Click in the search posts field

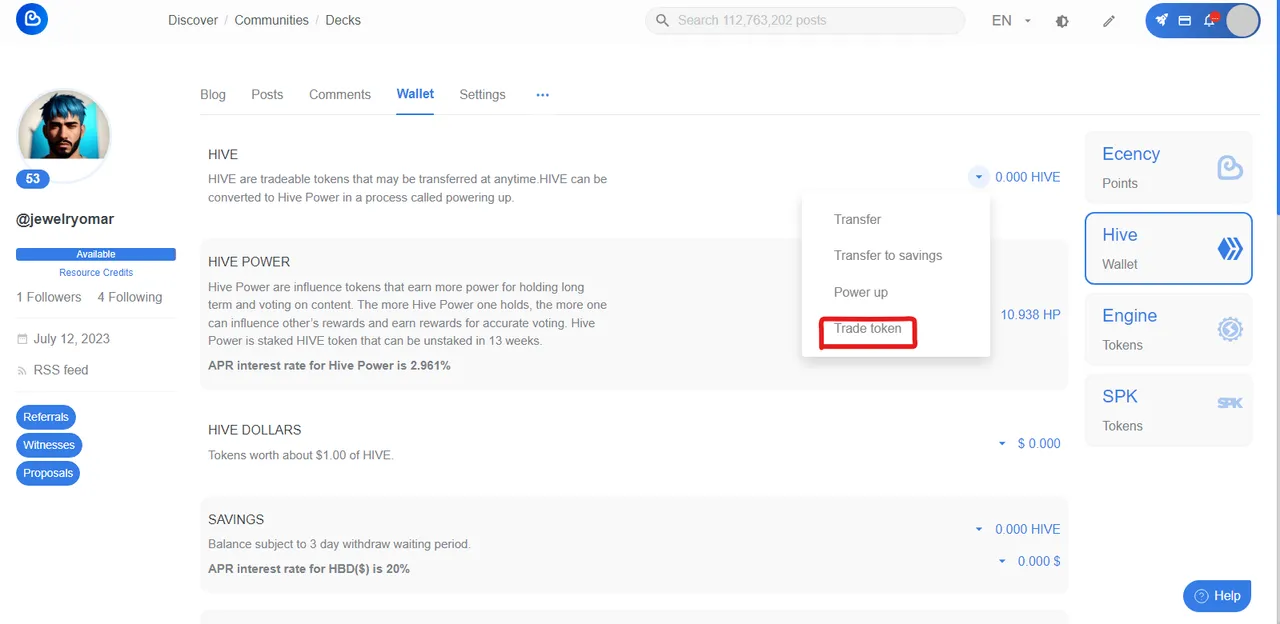pos(805,20)
